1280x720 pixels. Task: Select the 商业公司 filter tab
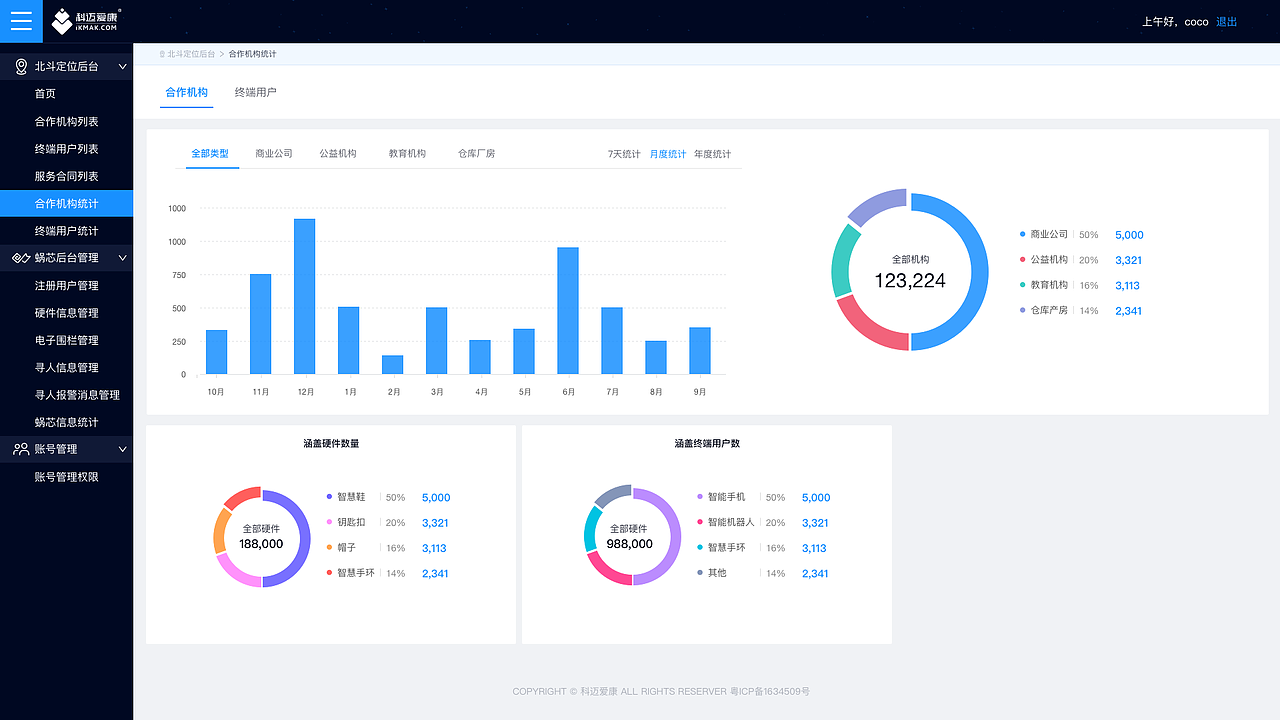click(274, 154)
